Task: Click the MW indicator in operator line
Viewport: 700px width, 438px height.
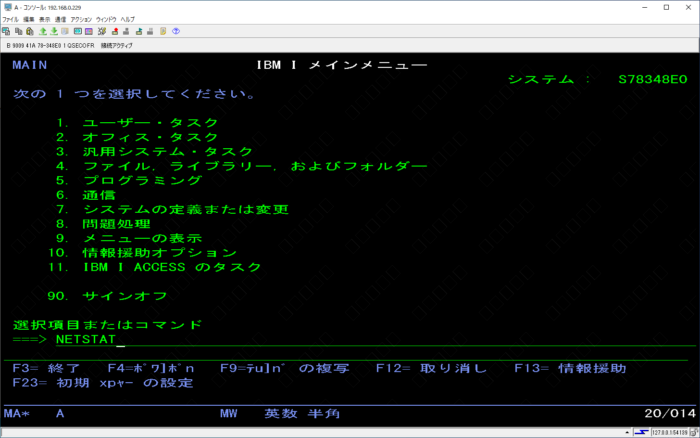Action: (x=229, y=413)
